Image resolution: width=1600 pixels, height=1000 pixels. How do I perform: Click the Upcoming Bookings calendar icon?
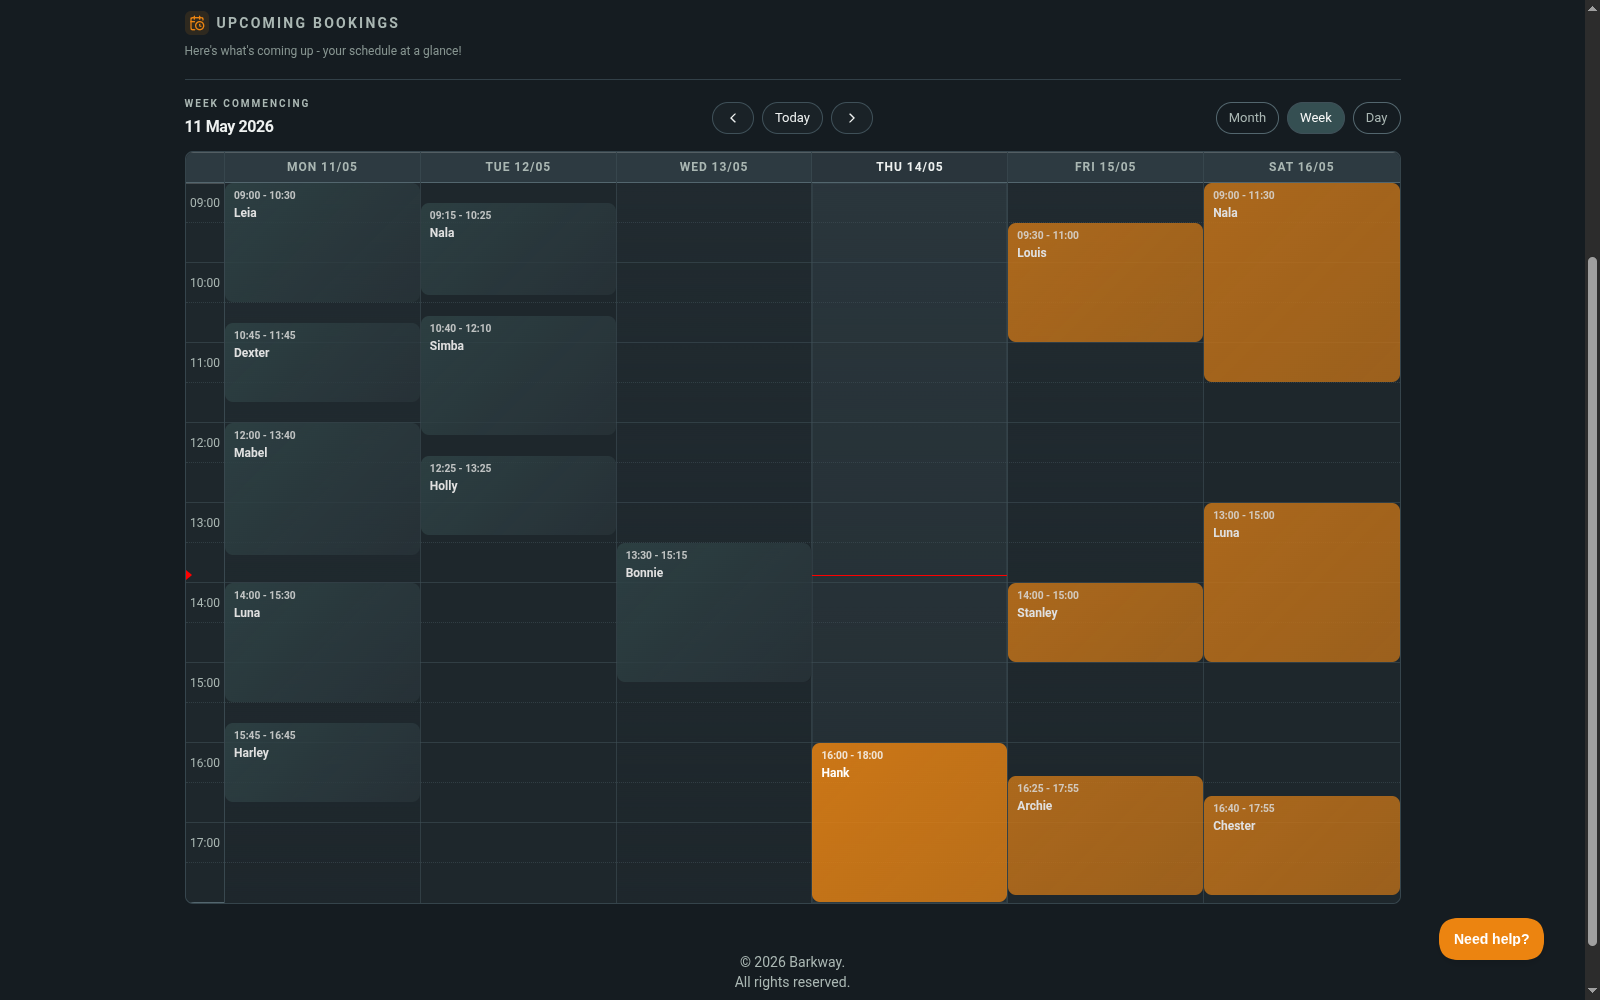coord(197,23)
